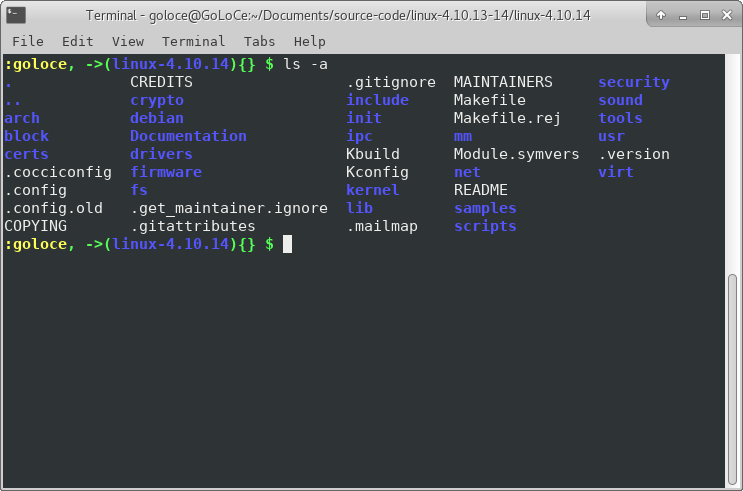Click the 'arch' directory name
The height and width of the screenshot is (491, 743).
coord(22,118)
